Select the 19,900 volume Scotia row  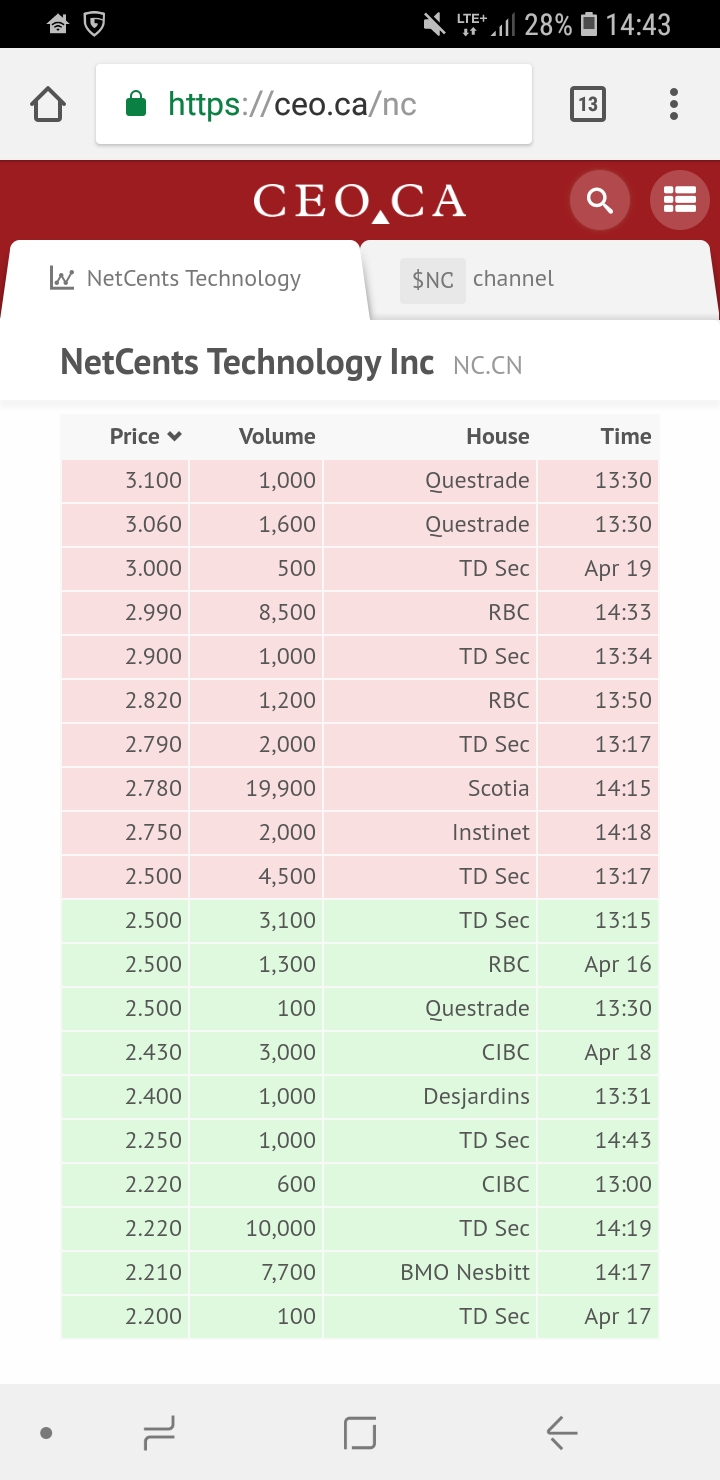[x=360, y=788]
